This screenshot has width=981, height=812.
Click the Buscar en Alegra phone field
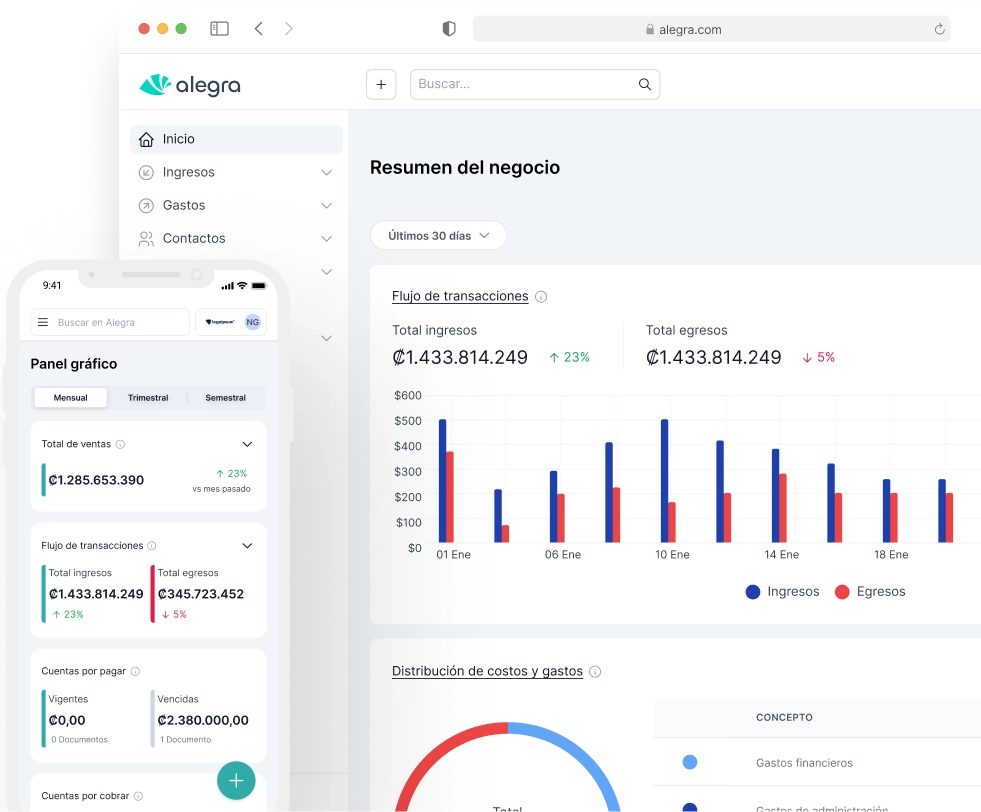coord(110,322)
